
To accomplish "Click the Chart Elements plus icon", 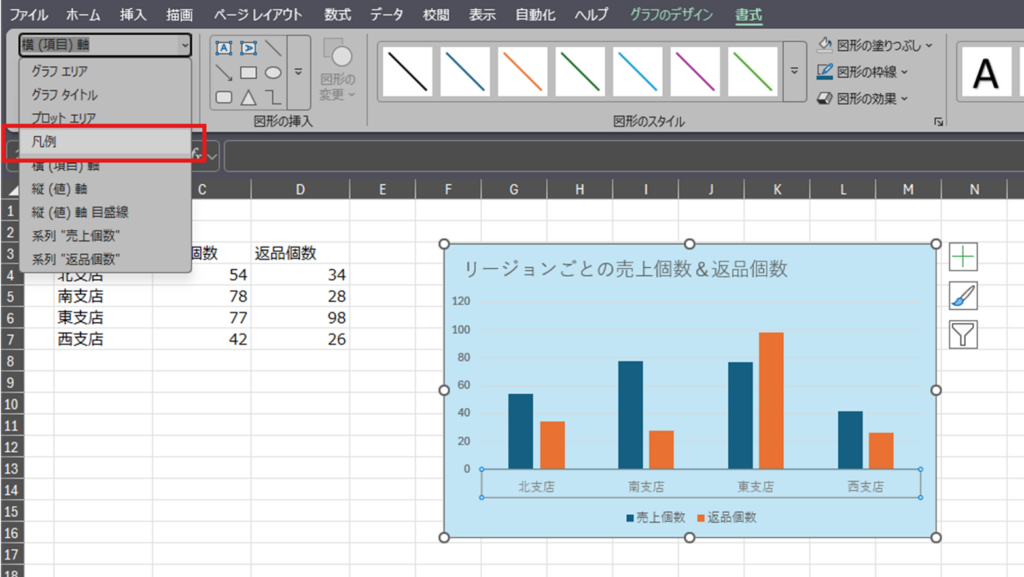I will 963,257.
